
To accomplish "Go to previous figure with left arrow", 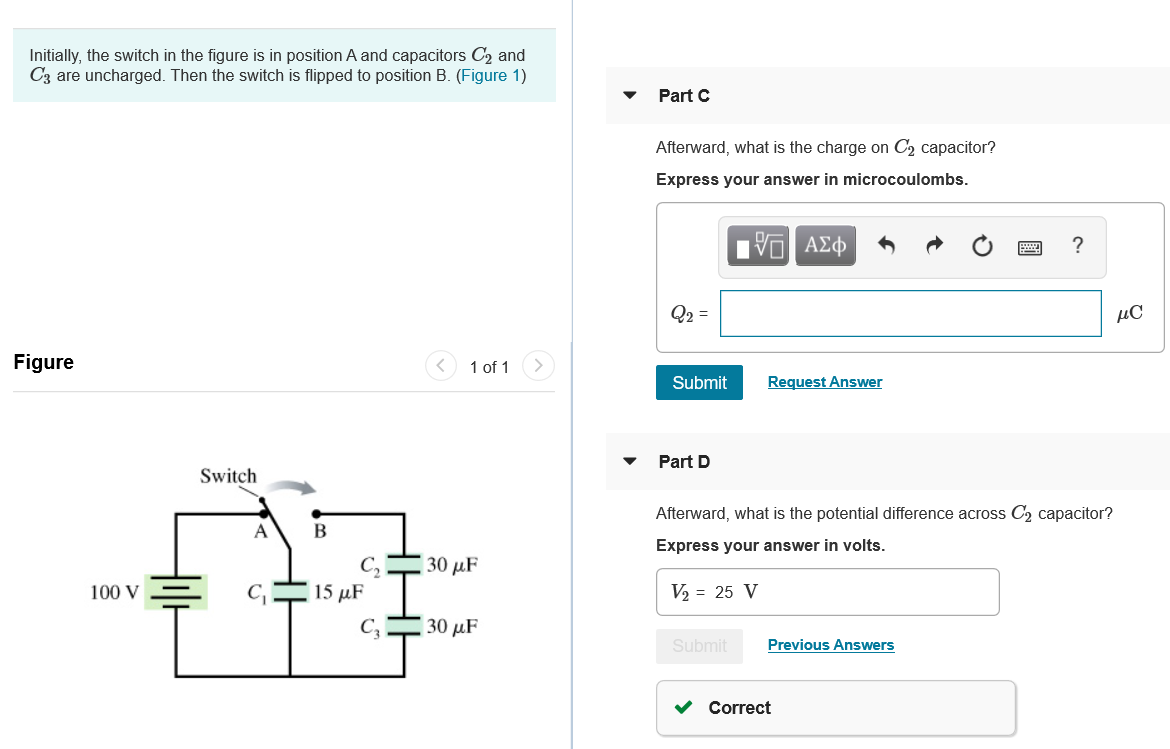I will click(x=440, y=366).
